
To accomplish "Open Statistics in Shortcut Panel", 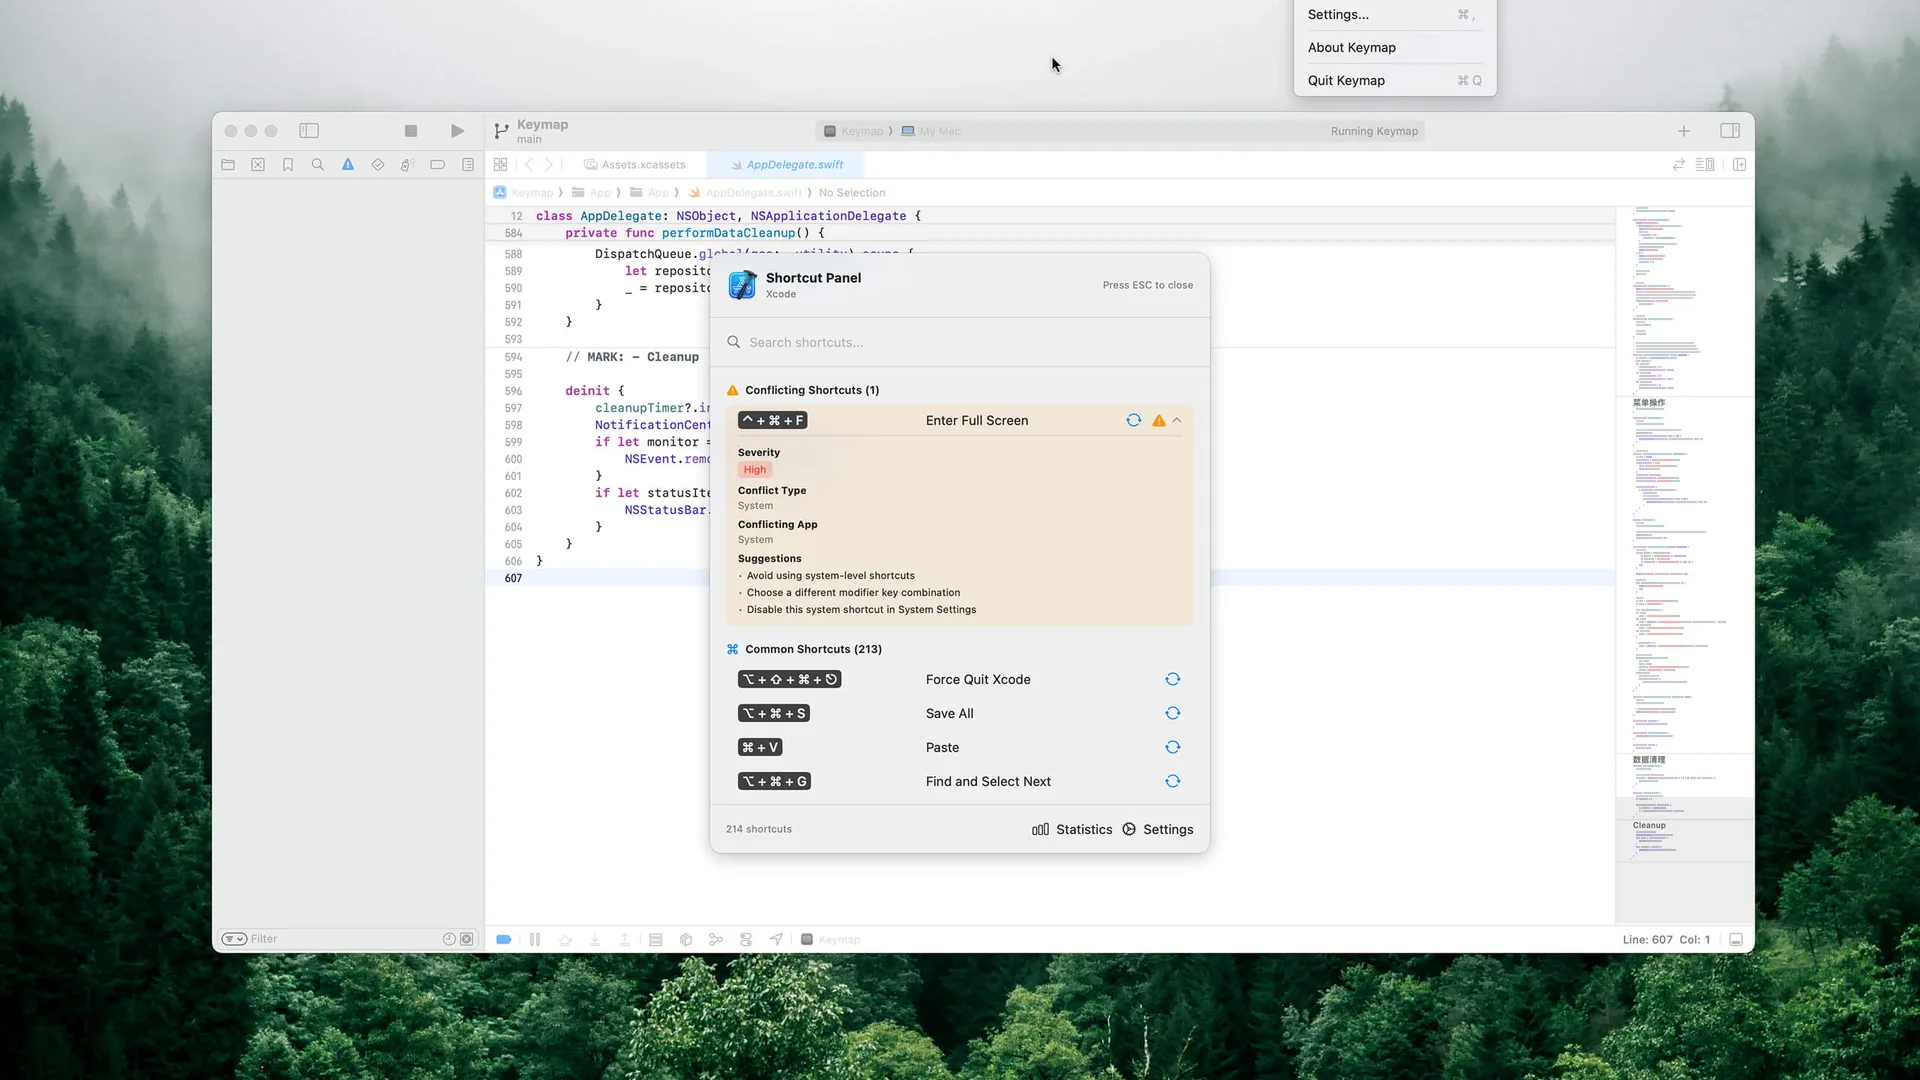I will click(x=1072, y=830).
